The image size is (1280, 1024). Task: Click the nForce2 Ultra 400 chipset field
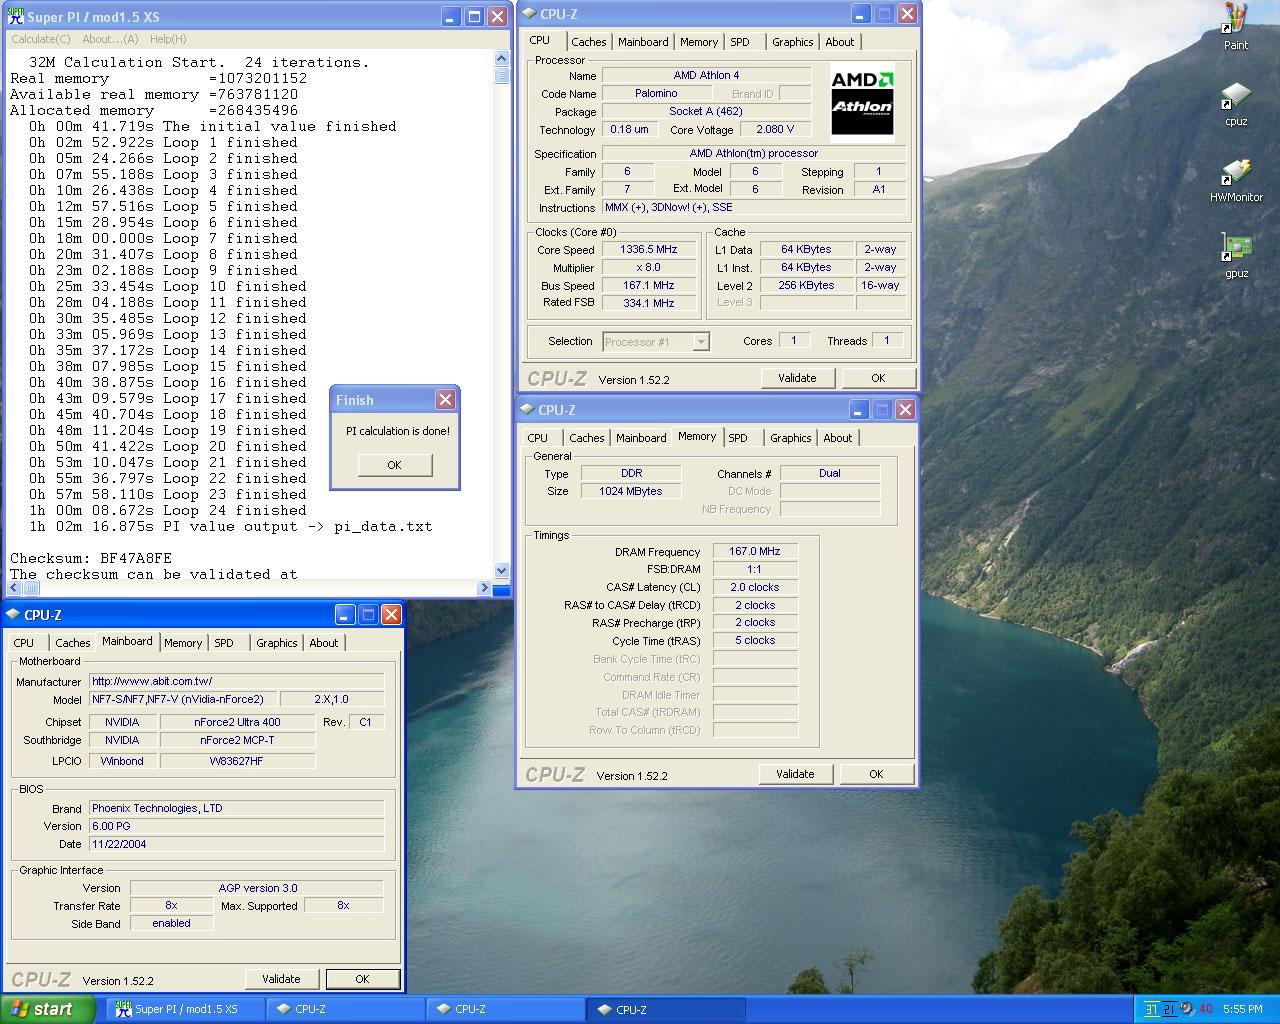237,722
